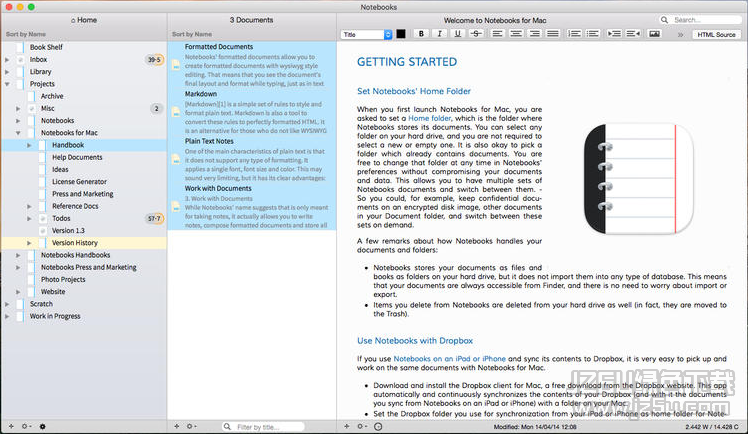The image size is (748, 434).
Task: Toggle the checkbox icon beside Misc
Action: point(31,108)
